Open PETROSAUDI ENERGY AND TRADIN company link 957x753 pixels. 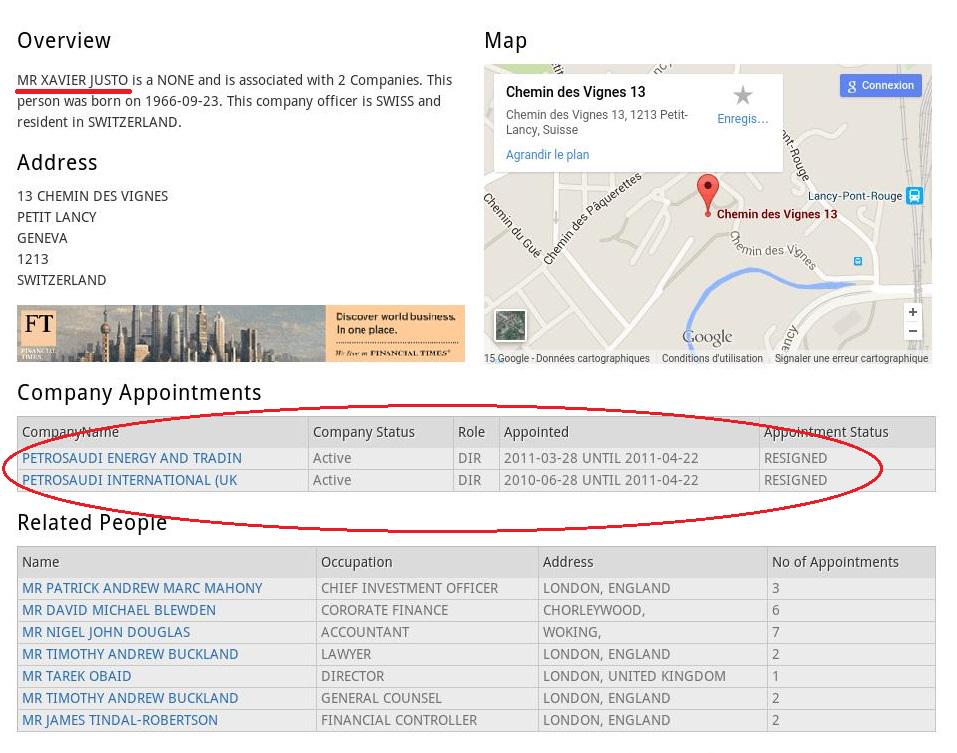click(x=132, y=458)
